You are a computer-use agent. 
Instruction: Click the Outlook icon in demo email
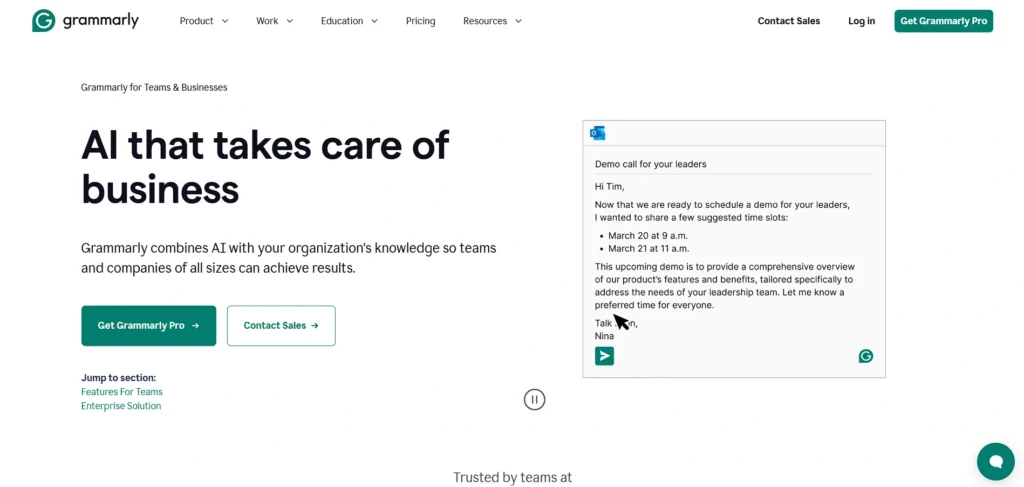(x=598, y=133)
